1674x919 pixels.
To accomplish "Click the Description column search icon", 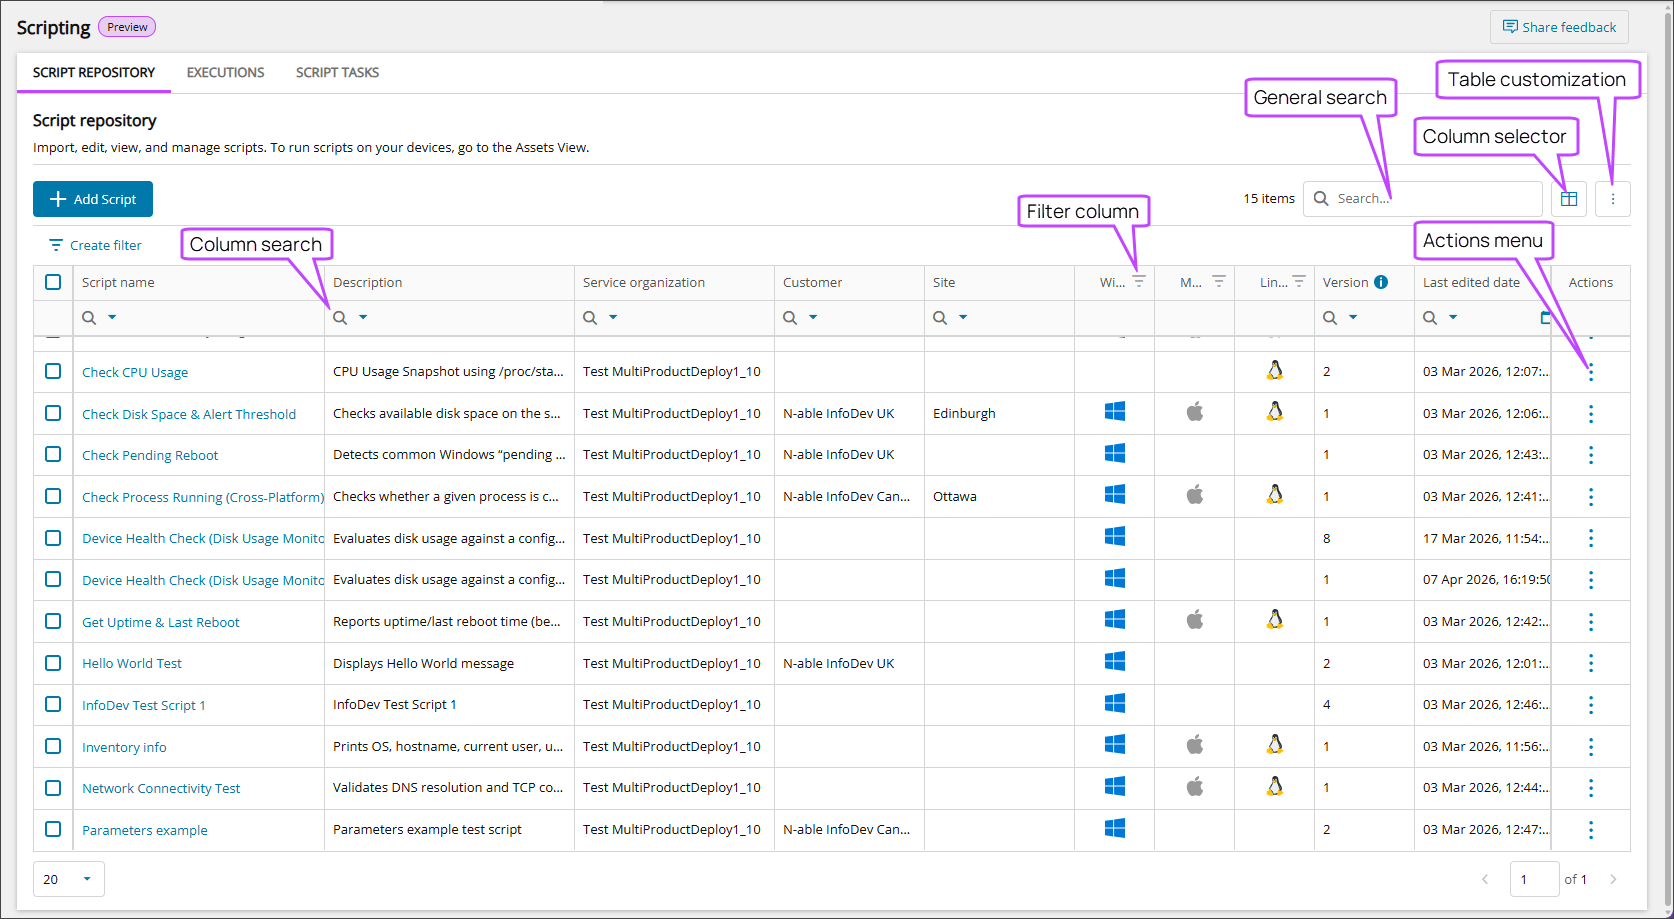I will (340, 318).
